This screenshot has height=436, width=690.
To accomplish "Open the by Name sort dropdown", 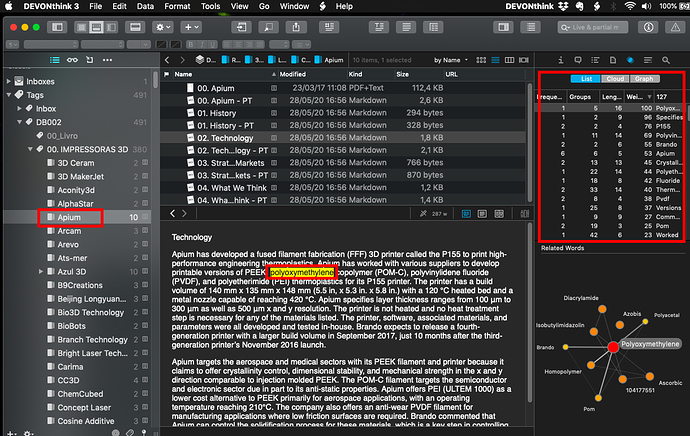I will [x=451, y=60].
